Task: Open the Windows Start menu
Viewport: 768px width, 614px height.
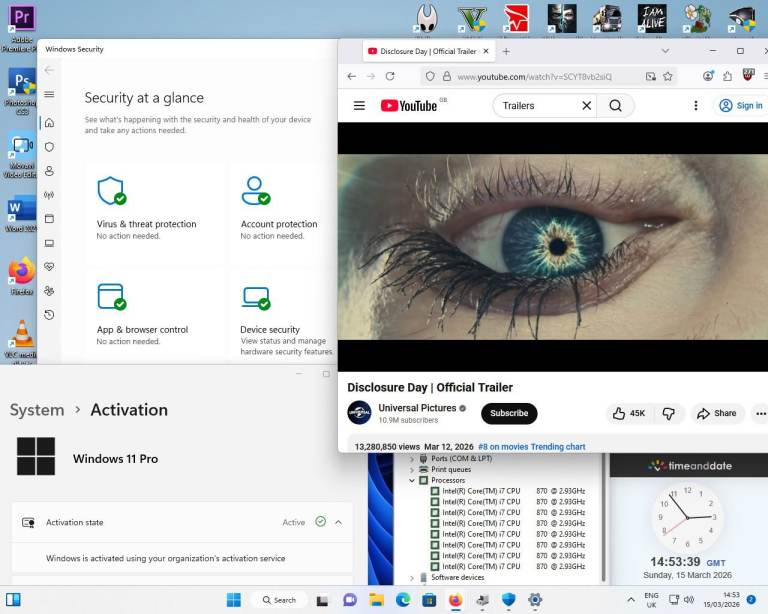Action: coord(234,600)
